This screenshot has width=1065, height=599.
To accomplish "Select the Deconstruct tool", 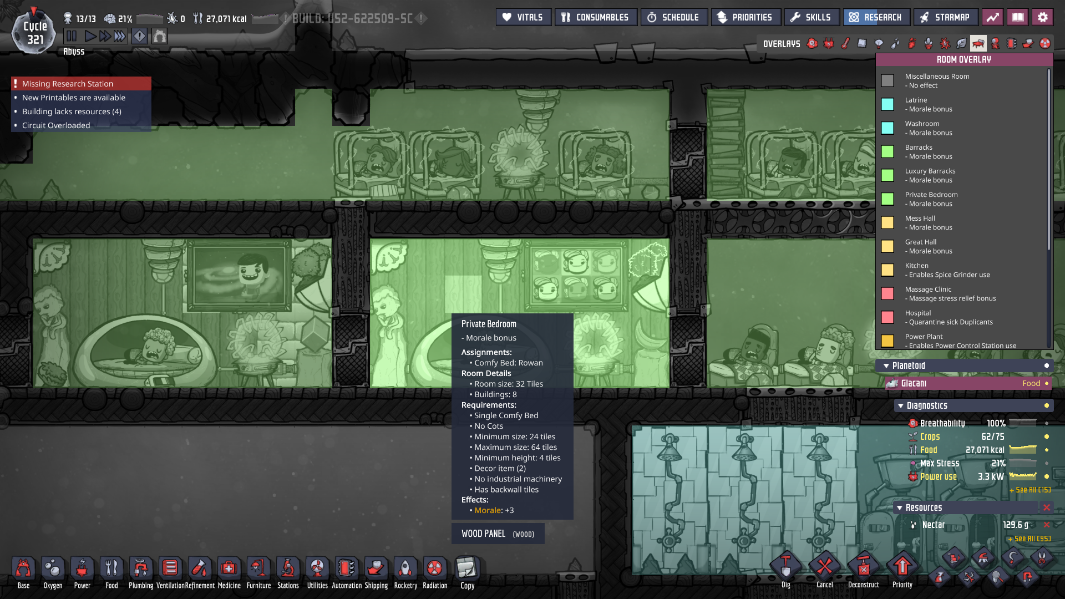I will tap(863, 570).
